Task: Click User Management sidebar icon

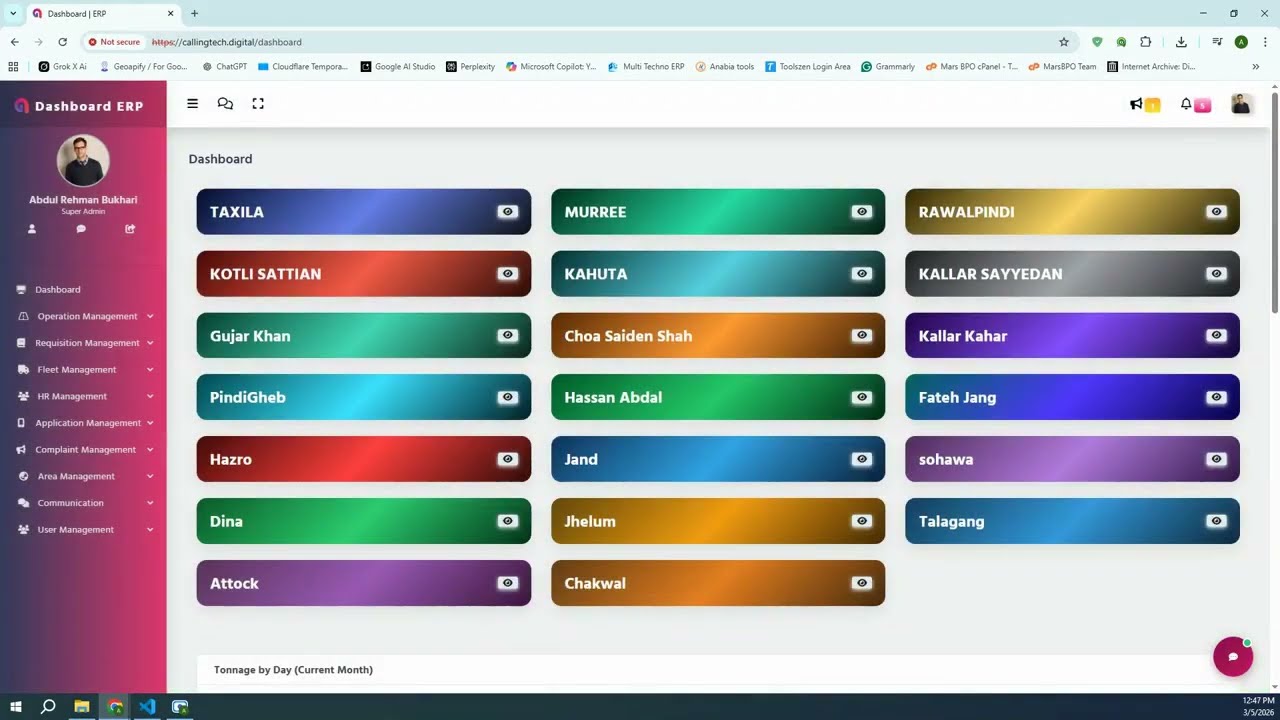Action: pos(23,530)
